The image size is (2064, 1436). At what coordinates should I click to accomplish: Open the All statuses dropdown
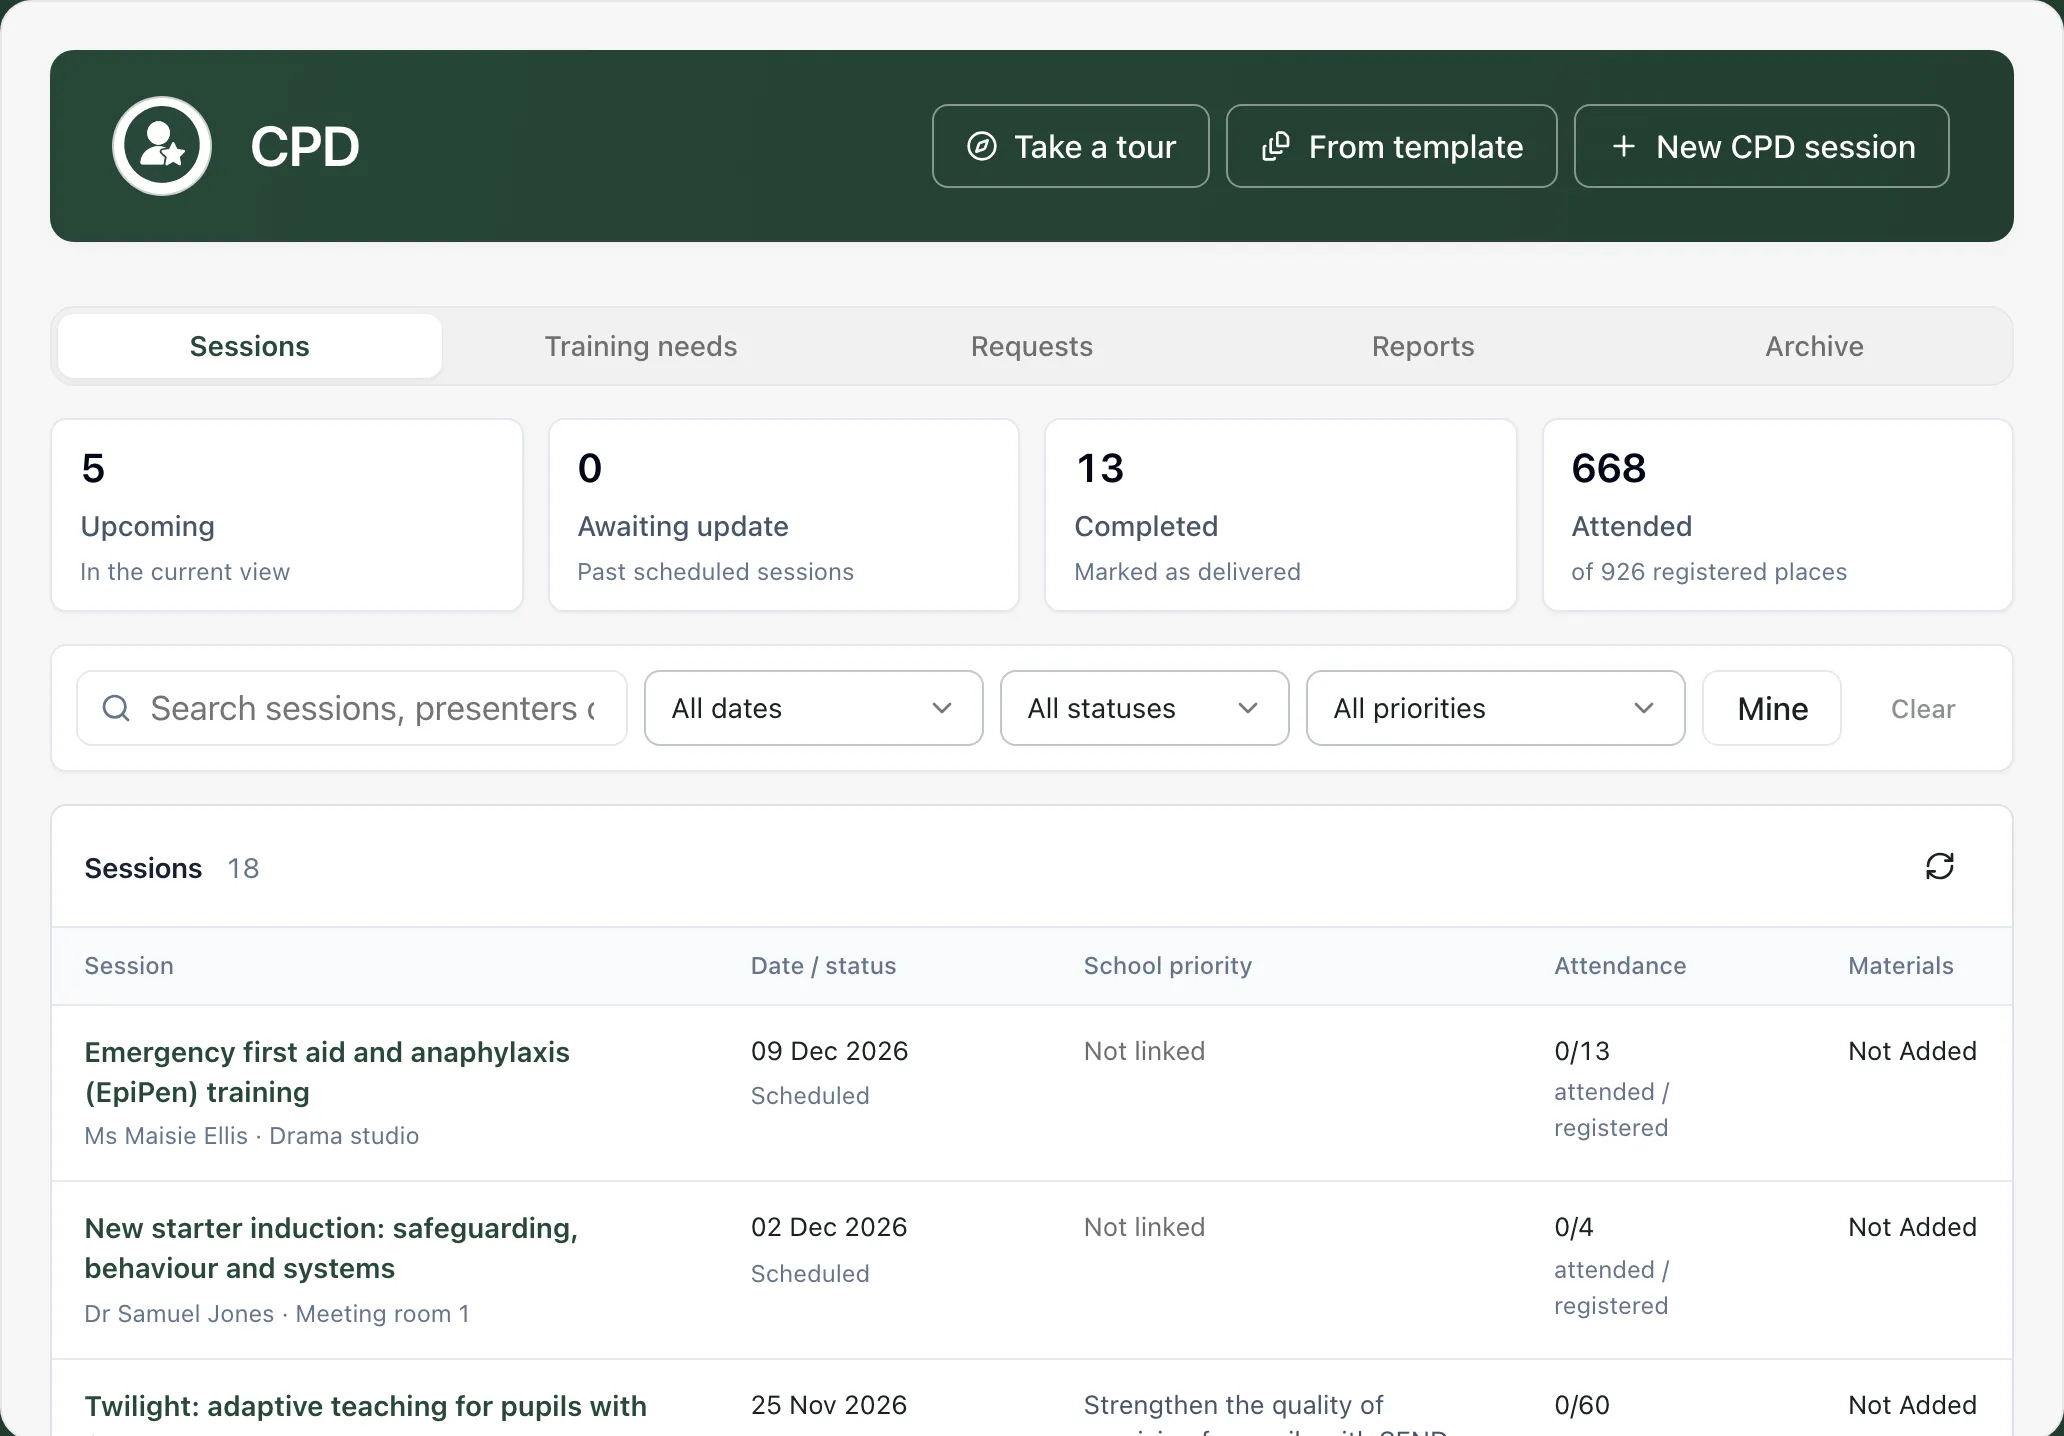click(x=1145, y=708)
